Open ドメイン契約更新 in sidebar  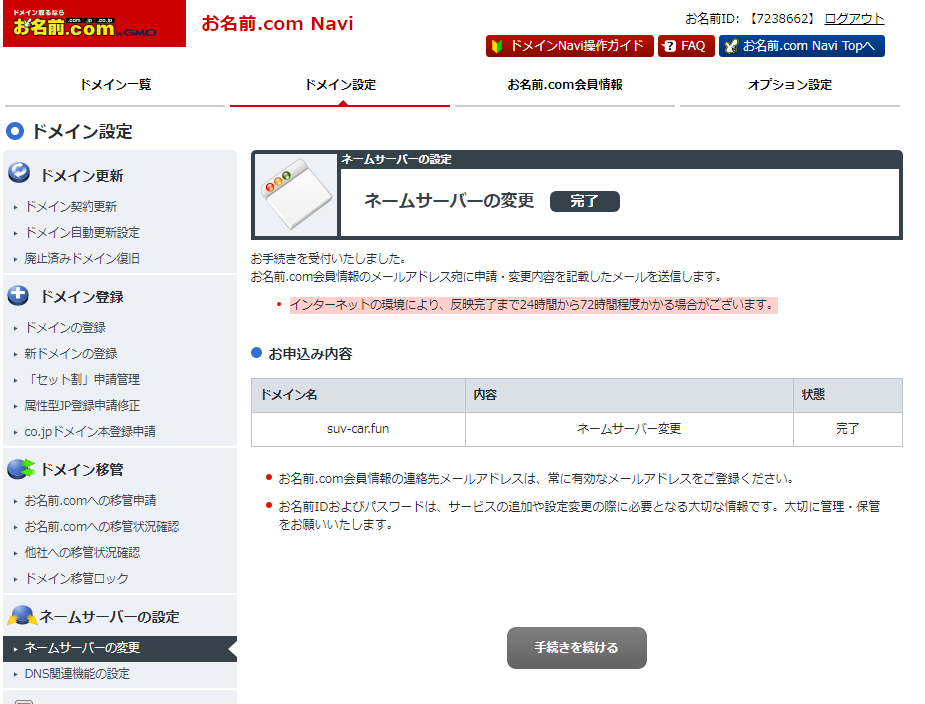click(70, 207)
